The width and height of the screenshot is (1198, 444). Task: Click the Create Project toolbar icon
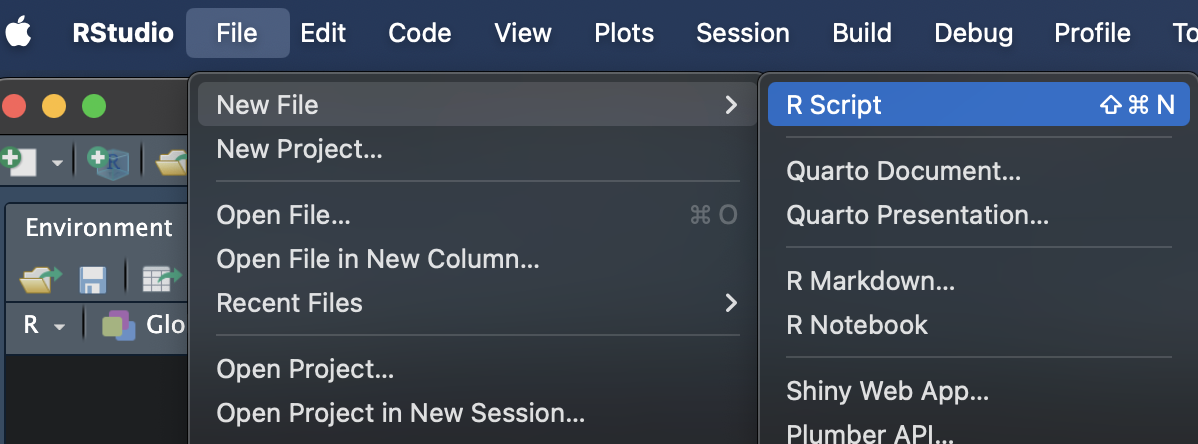107,160
